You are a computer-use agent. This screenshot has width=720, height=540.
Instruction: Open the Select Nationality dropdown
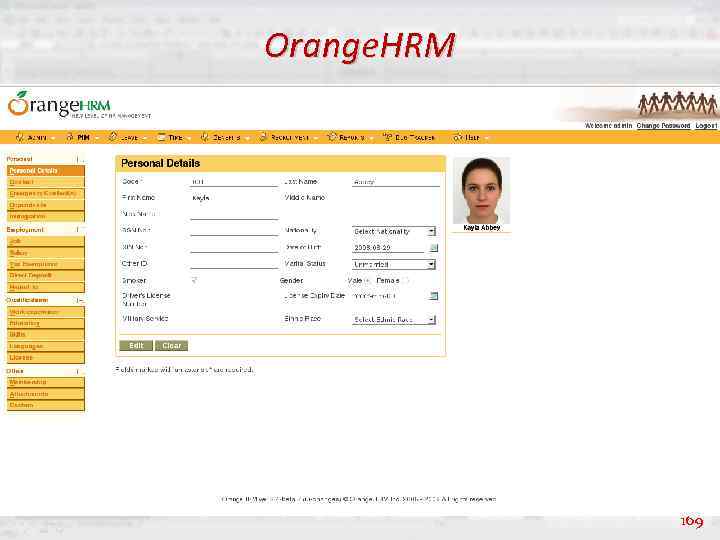click(x=394, y=232)
